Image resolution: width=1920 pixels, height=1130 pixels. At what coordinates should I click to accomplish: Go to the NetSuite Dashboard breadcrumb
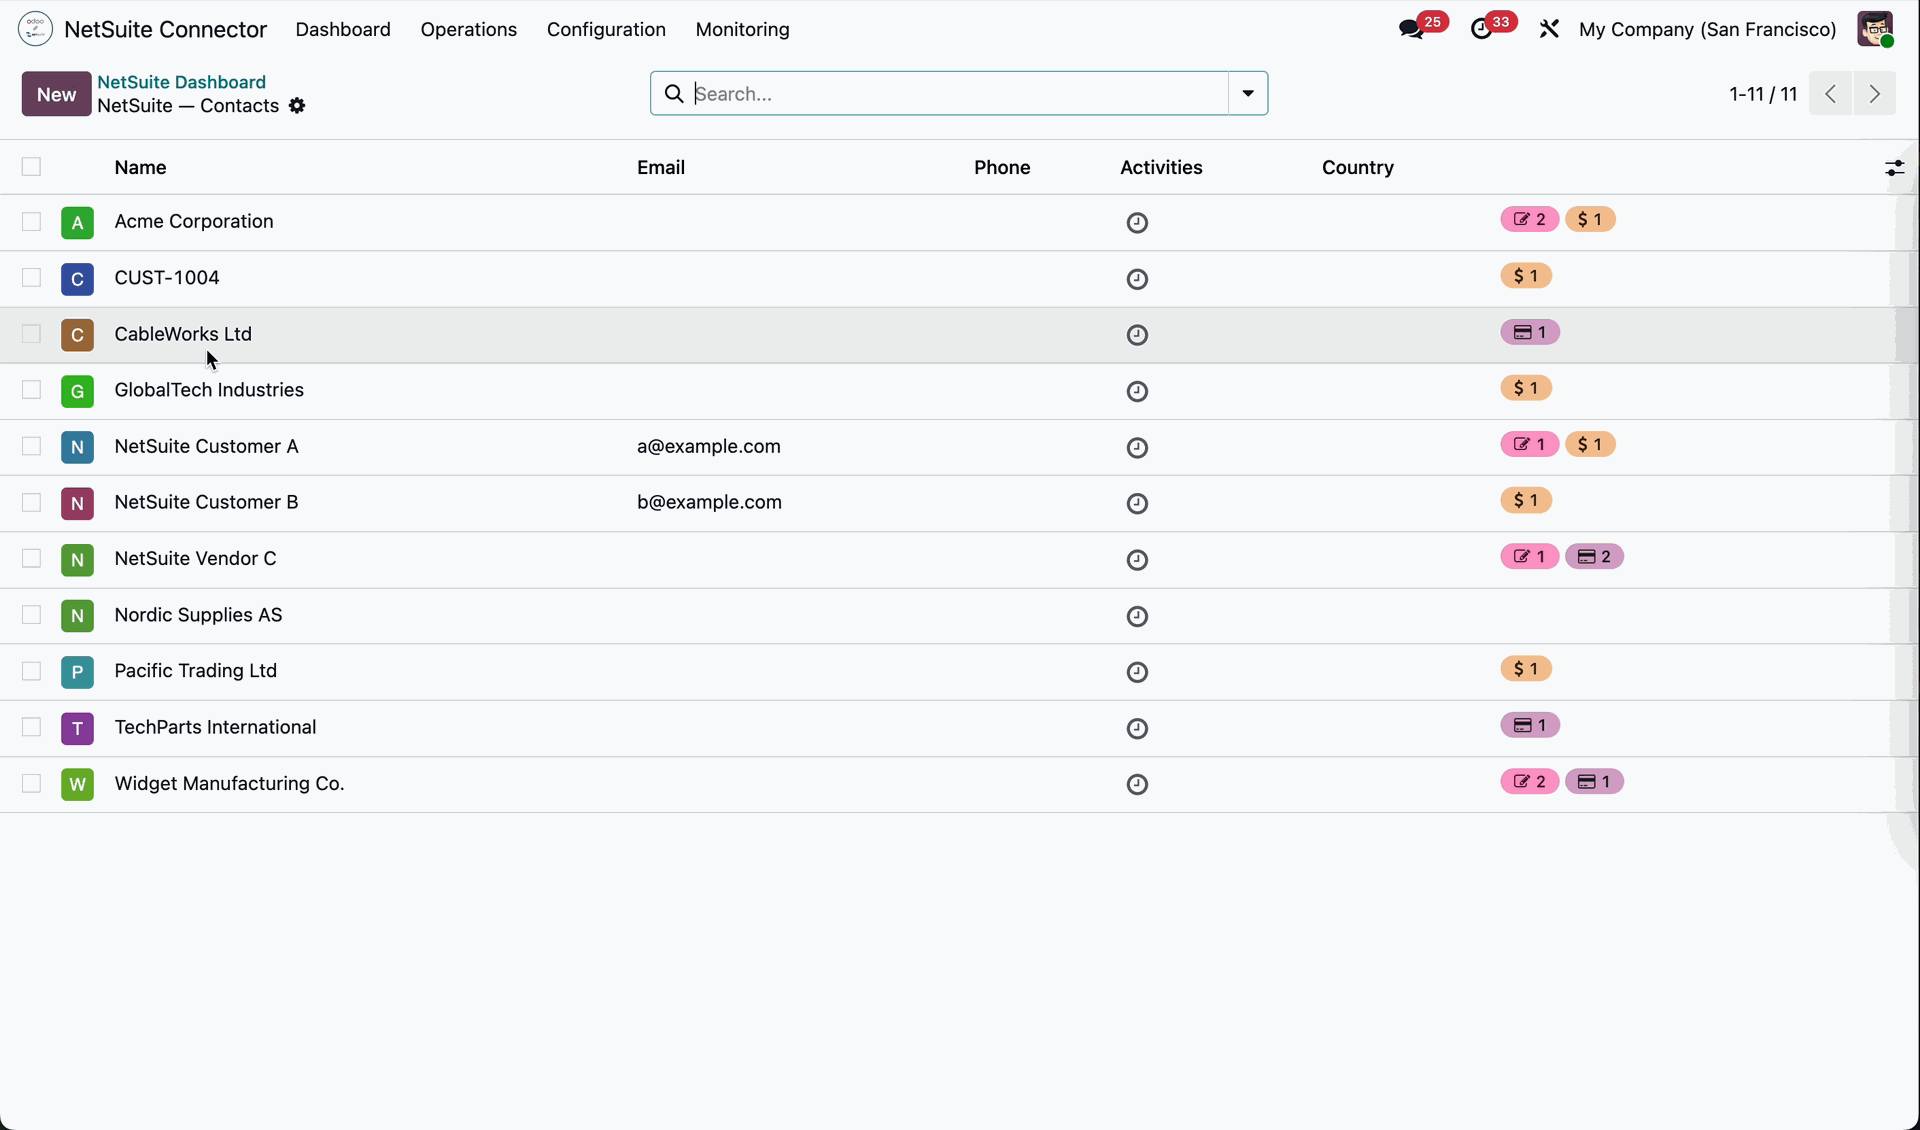click(181, 82)
